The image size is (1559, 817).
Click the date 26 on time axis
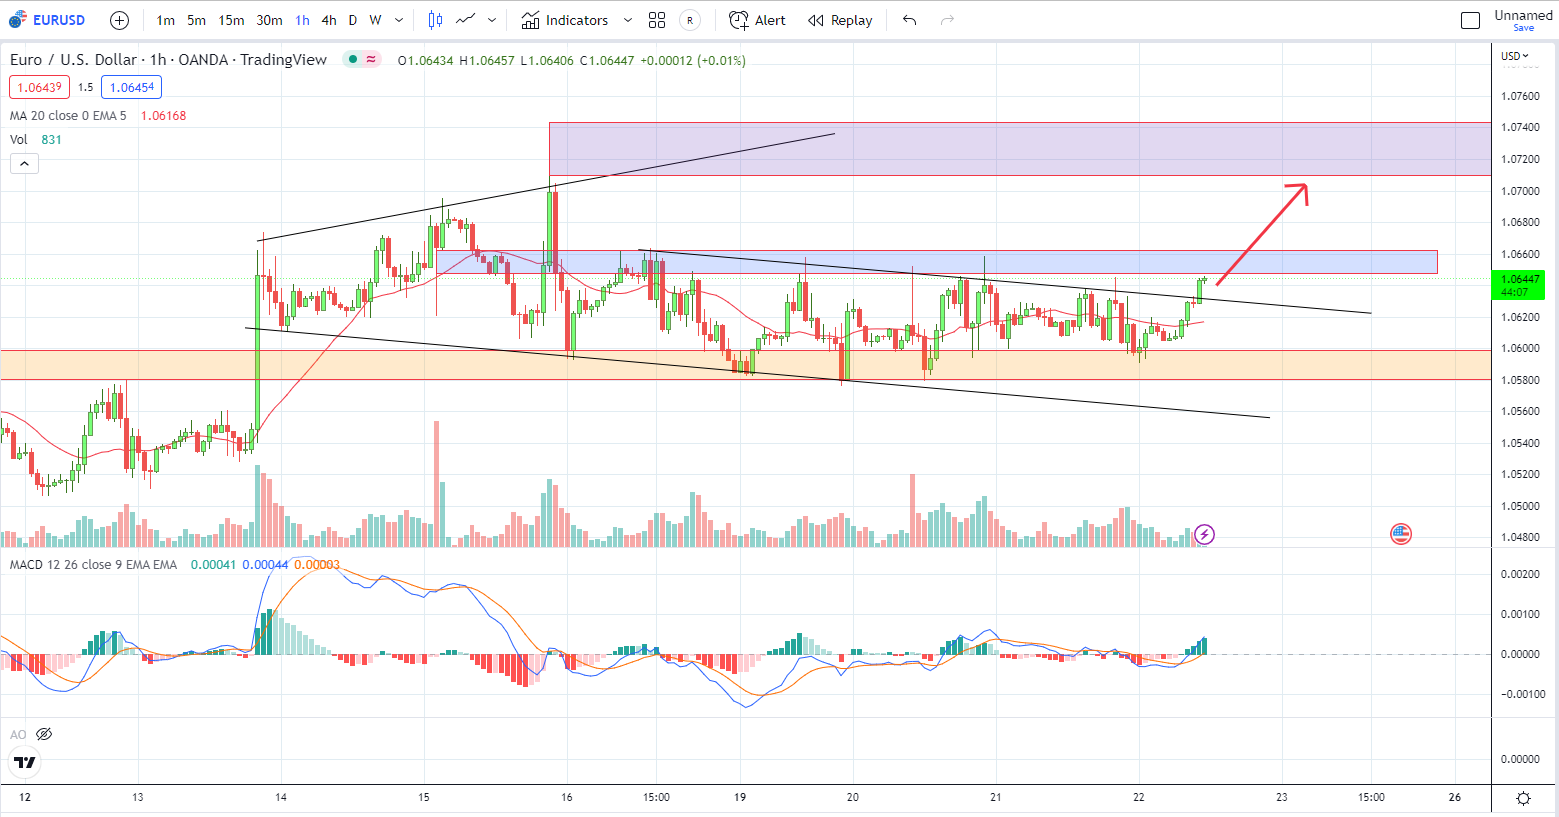coord(1455,797)
